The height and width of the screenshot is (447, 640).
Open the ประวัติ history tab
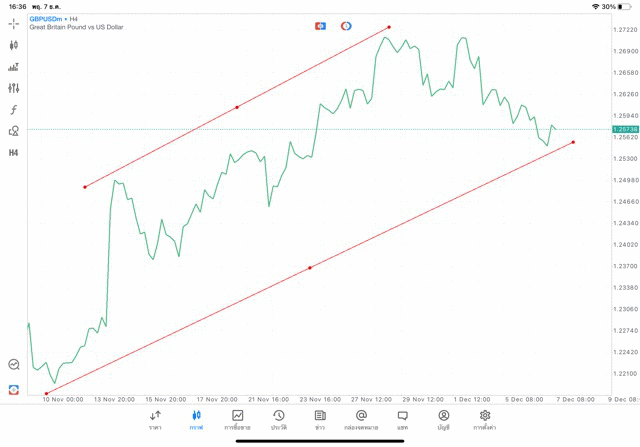coord(278,419)
